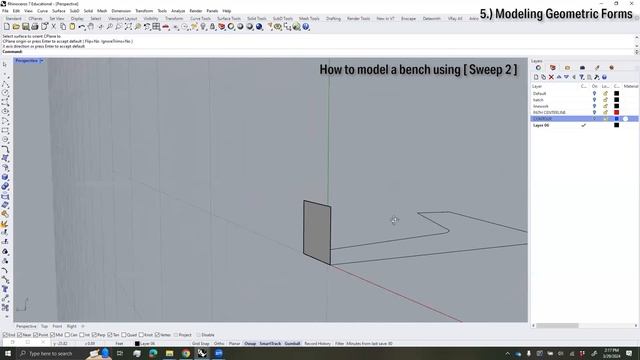Click the Cut scissors icon
The image size is (640, 360).
pos(53,27)
